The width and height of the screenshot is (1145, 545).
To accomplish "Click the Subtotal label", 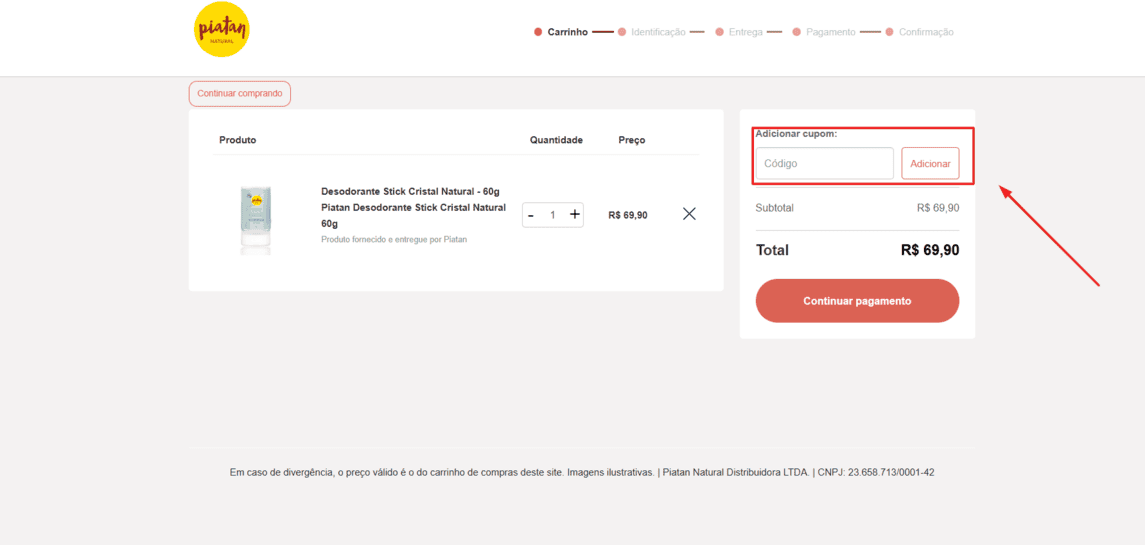I will 775,208.
